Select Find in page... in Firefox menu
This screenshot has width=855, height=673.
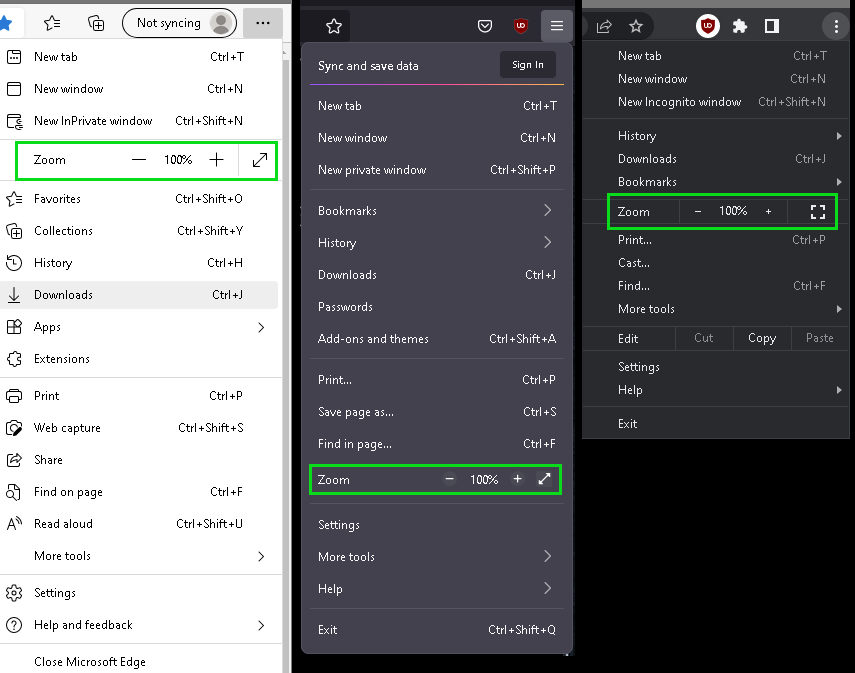click(436, 444)
